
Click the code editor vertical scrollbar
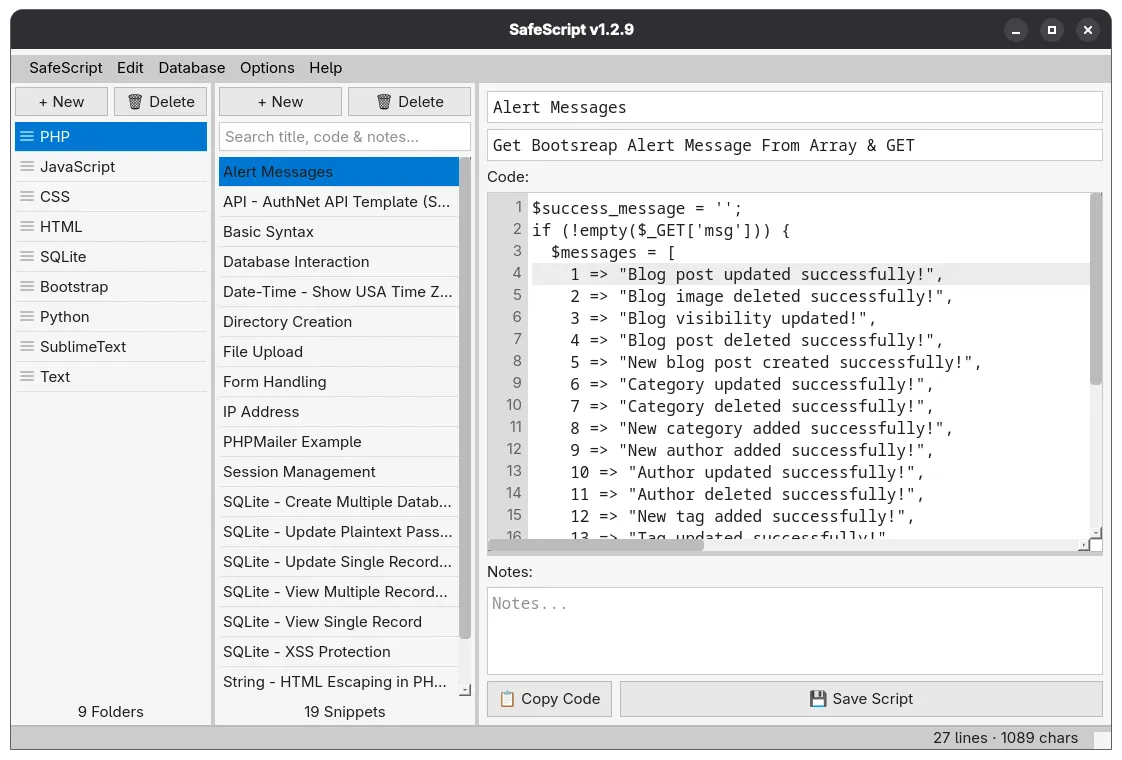pos(1096,290)
